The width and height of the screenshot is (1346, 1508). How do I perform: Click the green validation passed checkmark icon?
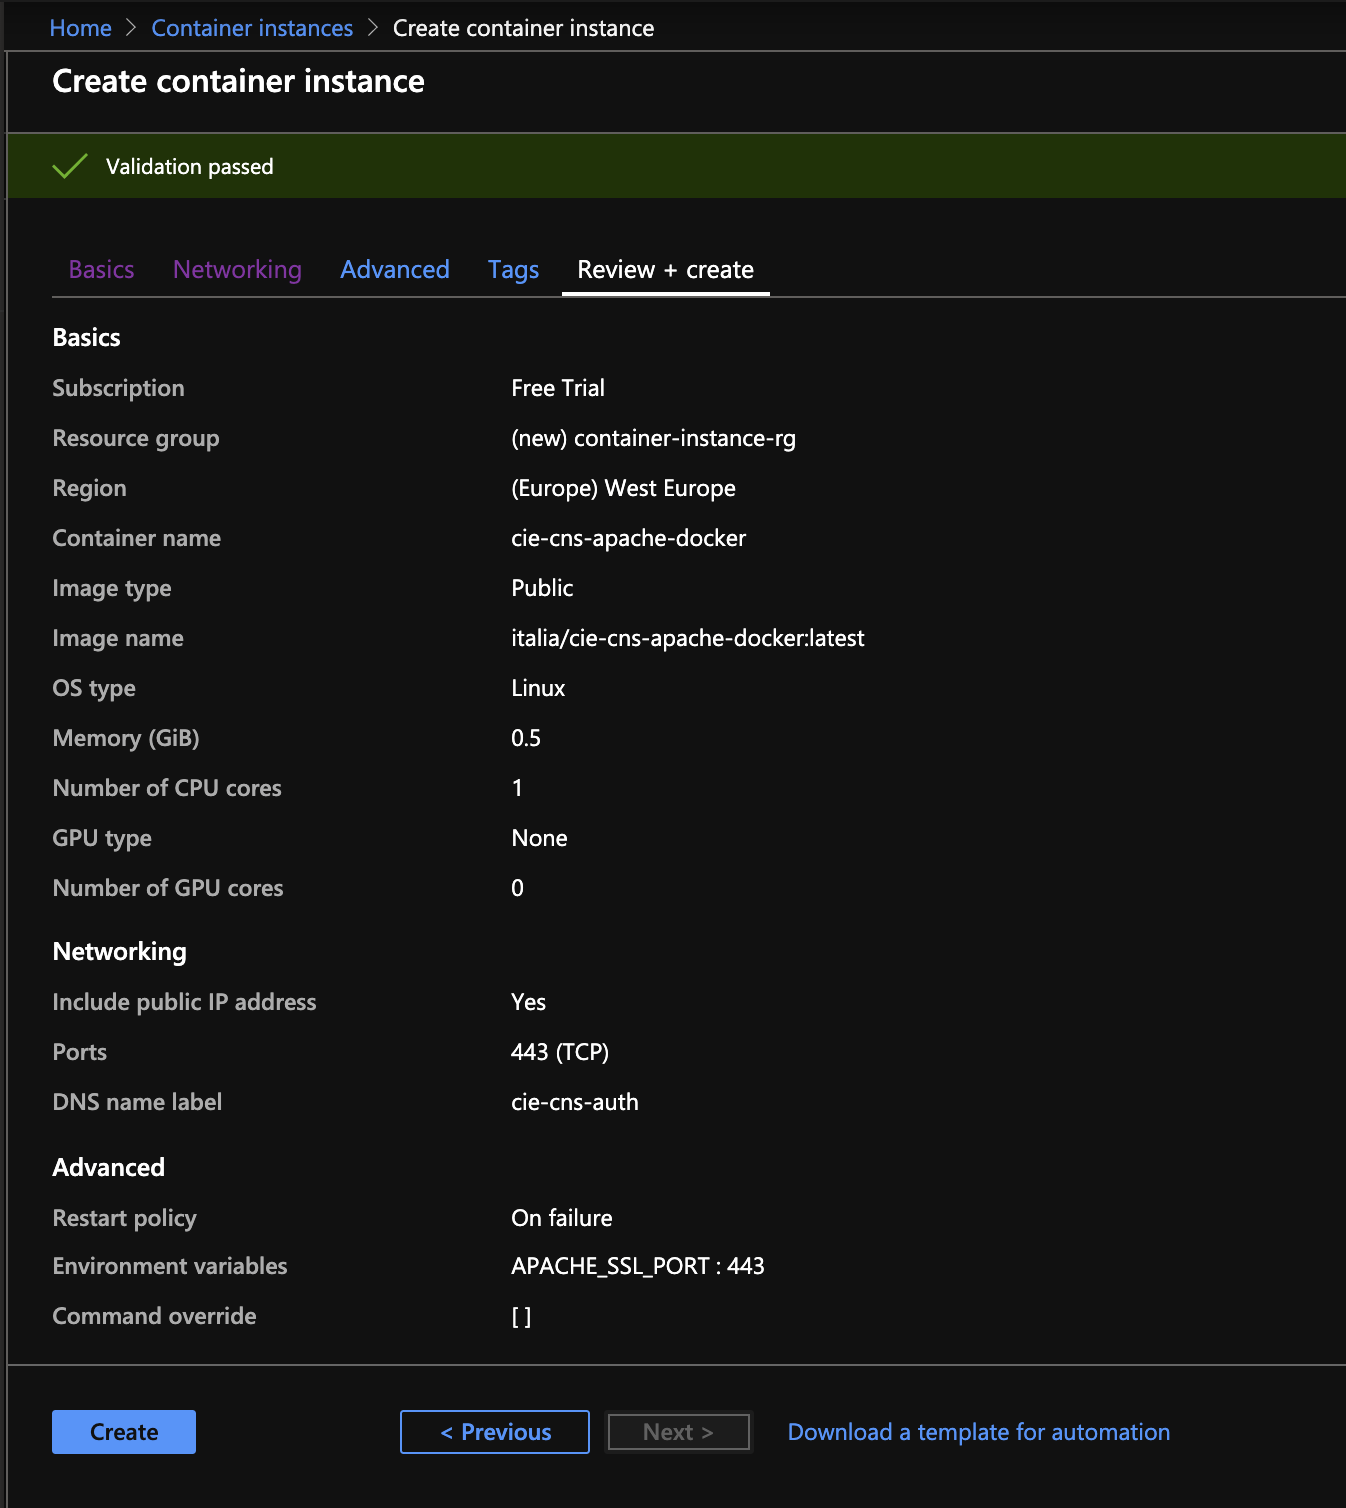tap(70, 166)
